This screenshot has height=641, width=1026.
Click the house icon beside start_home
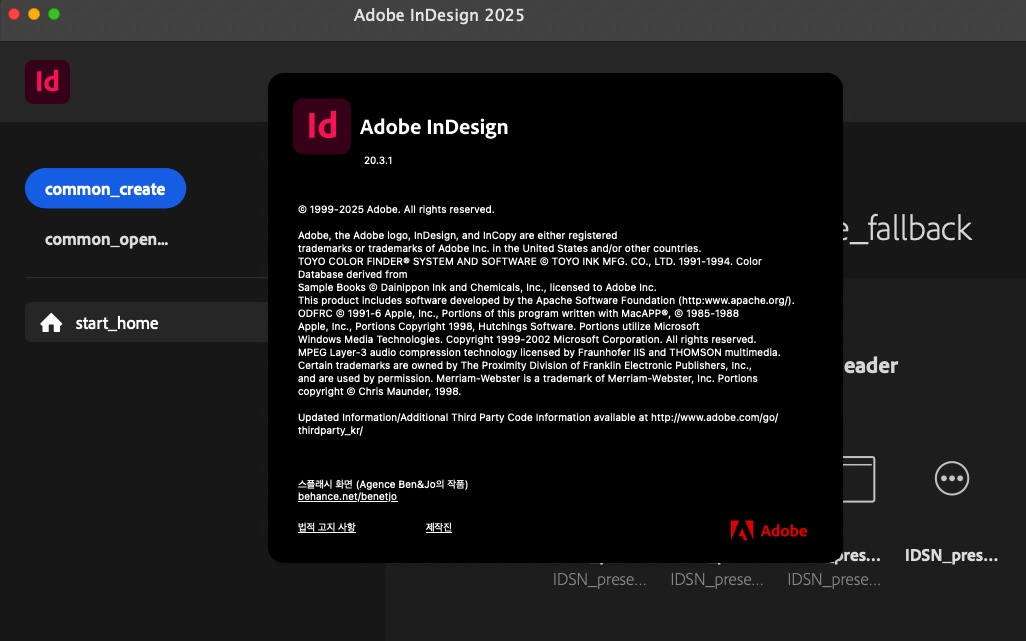pos(51,323)
